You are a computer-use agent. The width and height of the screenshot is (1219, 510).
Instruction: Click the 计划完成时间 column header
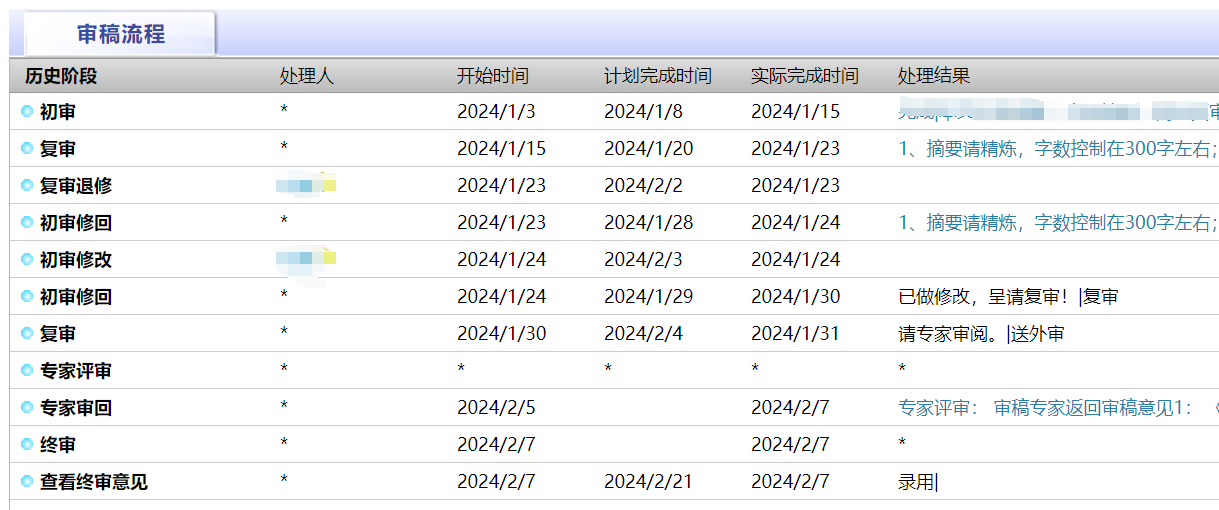point(658,76)
